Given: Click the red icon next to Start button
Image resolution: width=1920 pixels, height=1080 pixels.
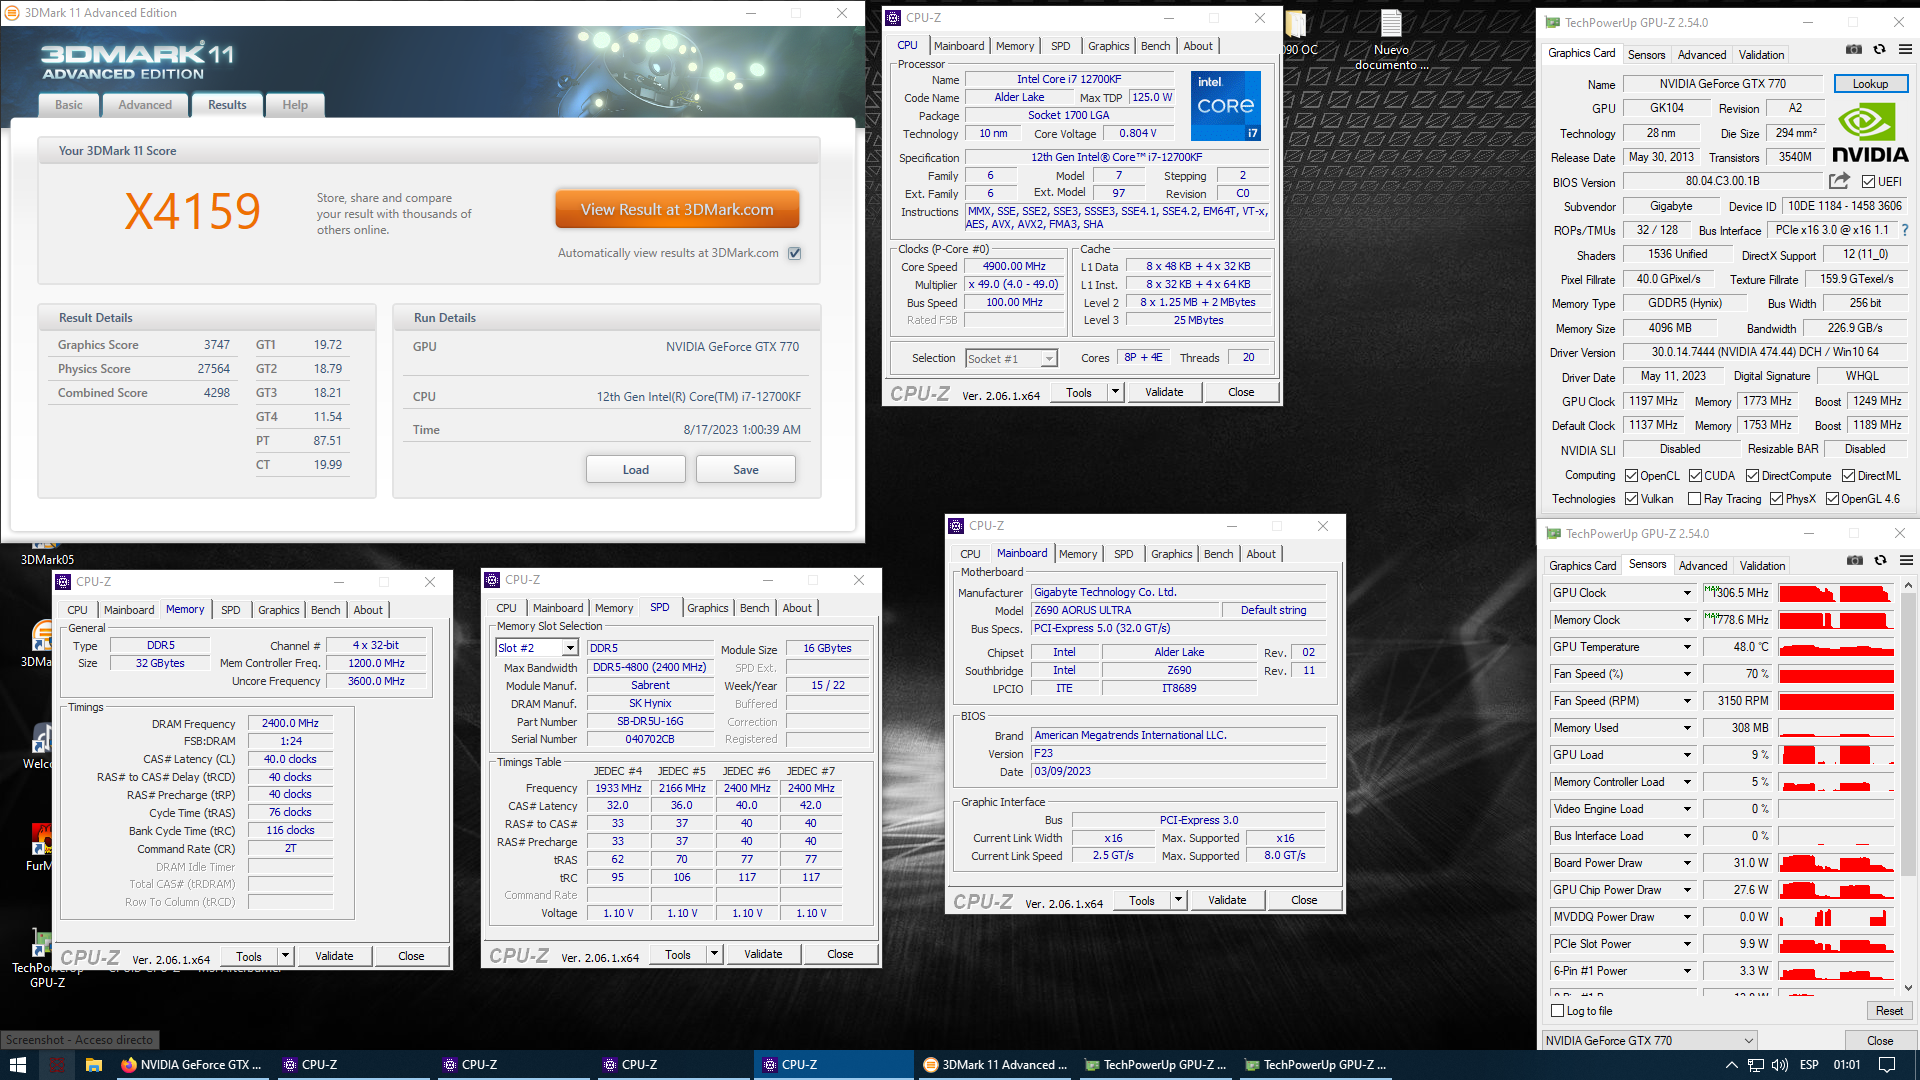Looking at the screenshot, I should [56, 1065].
